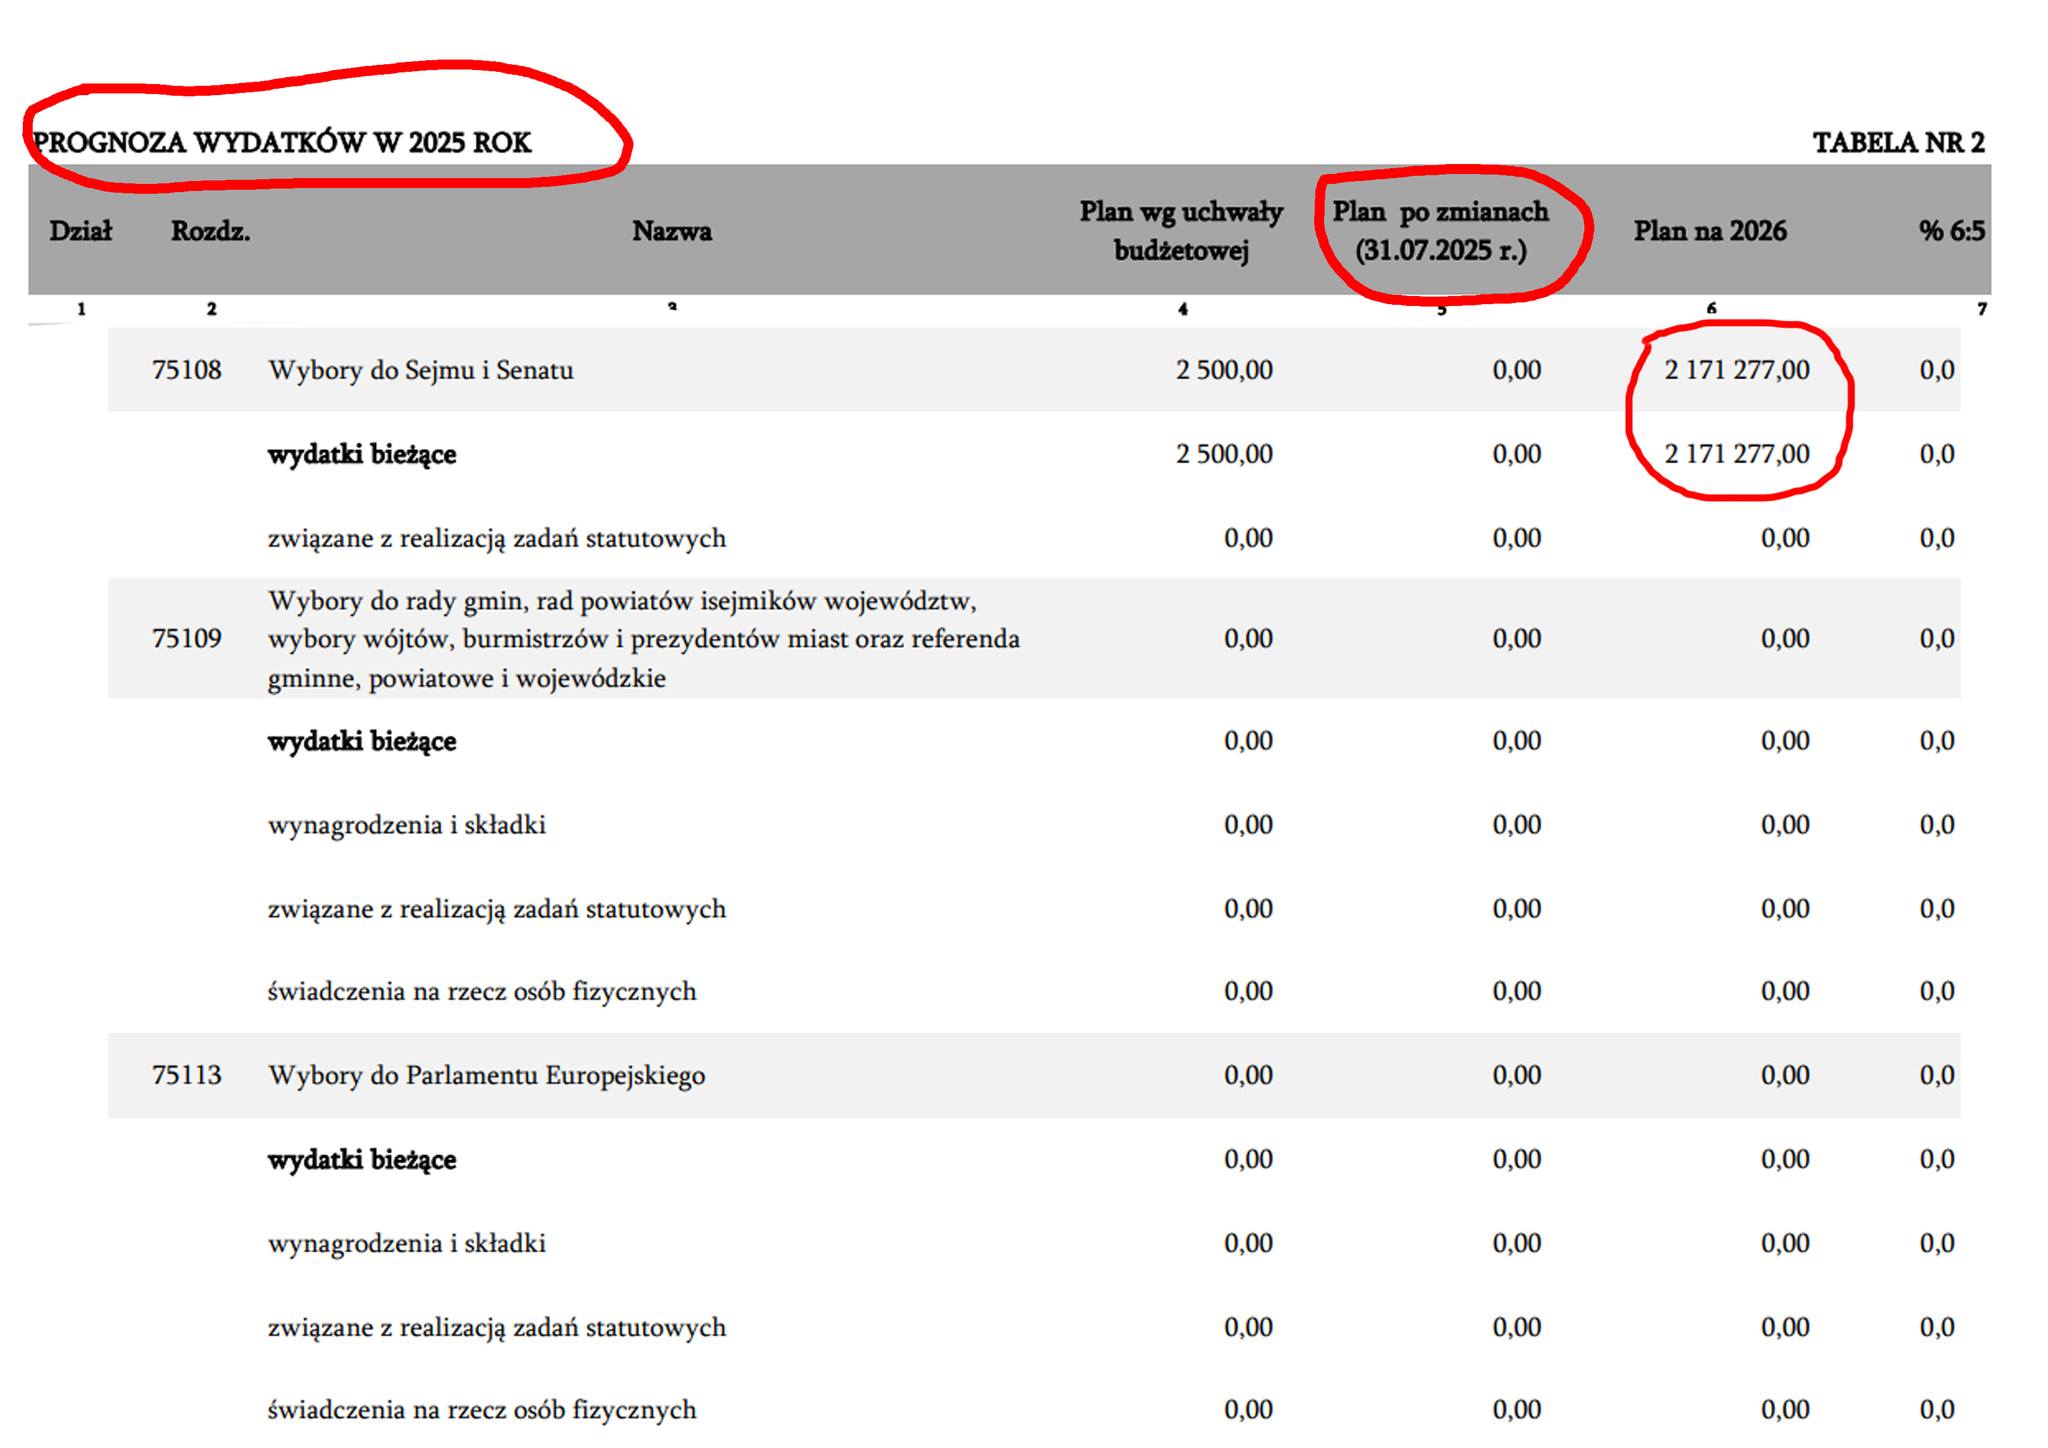Click the chapter code 75113
Image resolution: width=2048 pixels, height=1448 pixels.
coord(187,1075)
